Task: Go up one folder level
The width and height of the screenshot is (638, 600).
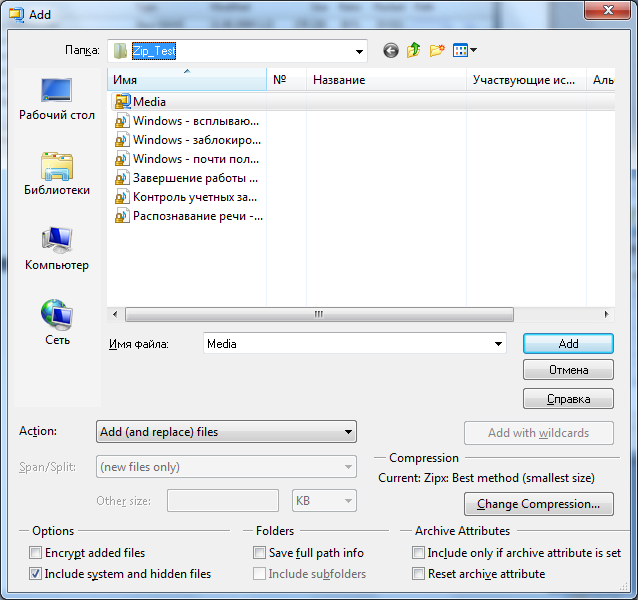Action: 413,50
